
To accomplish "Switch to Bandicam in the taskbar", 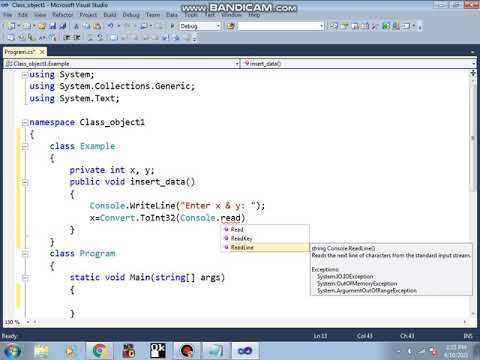I will (187, 351).
